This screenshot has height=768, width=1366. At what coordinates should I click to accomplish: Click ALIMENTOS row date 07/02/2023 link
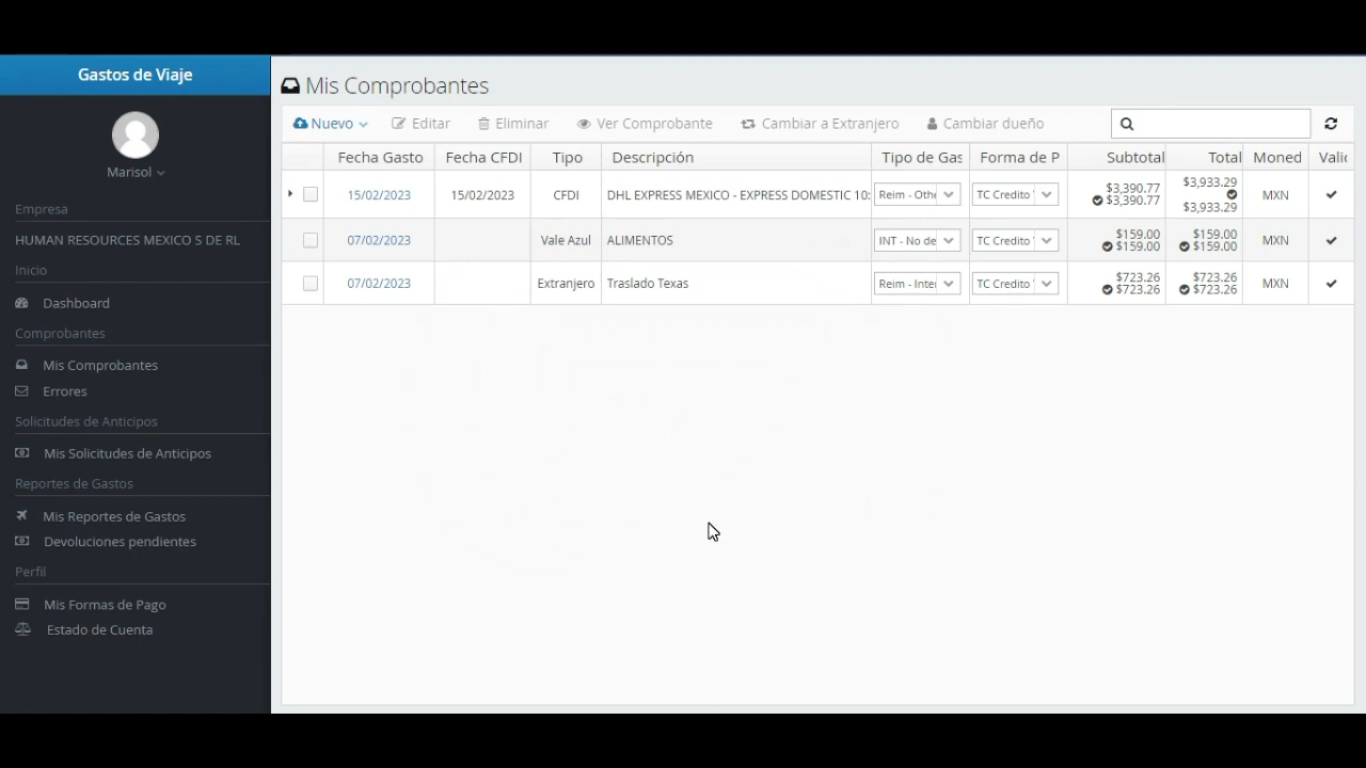coord(379,240)
